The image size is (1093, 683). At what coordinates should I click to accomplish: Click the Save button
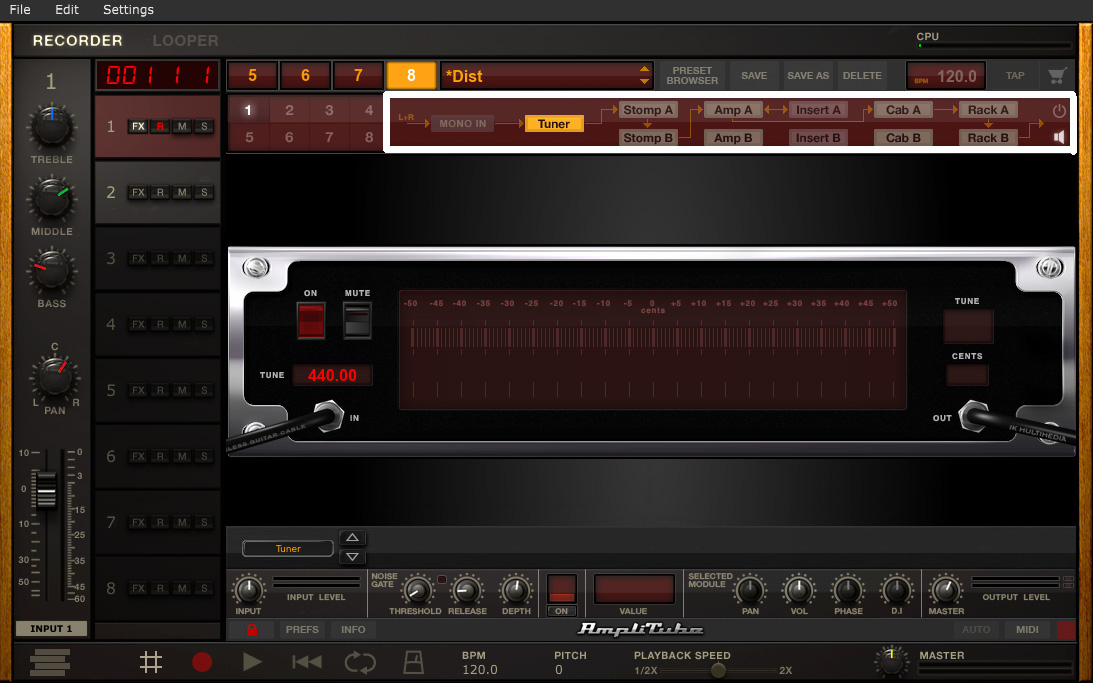[754, 75]
